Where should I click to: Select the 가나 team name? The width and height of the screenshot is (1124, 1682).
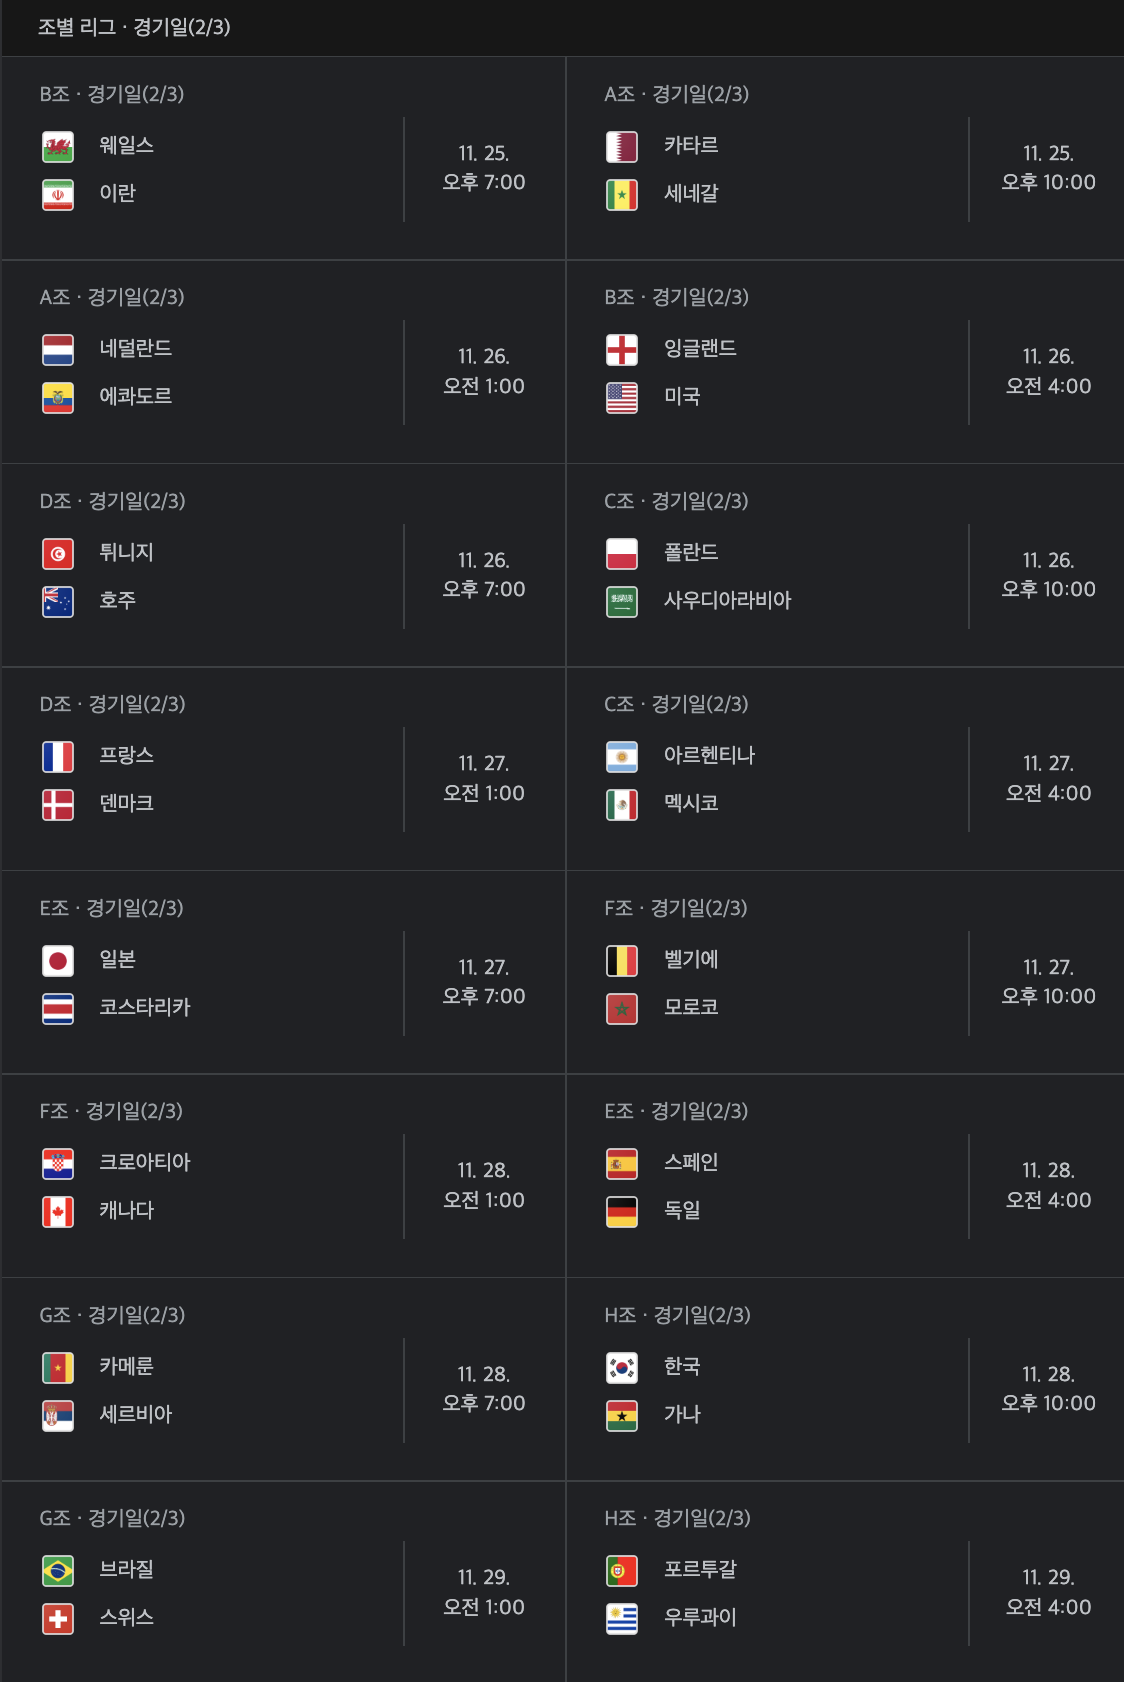click(682, 1414)
